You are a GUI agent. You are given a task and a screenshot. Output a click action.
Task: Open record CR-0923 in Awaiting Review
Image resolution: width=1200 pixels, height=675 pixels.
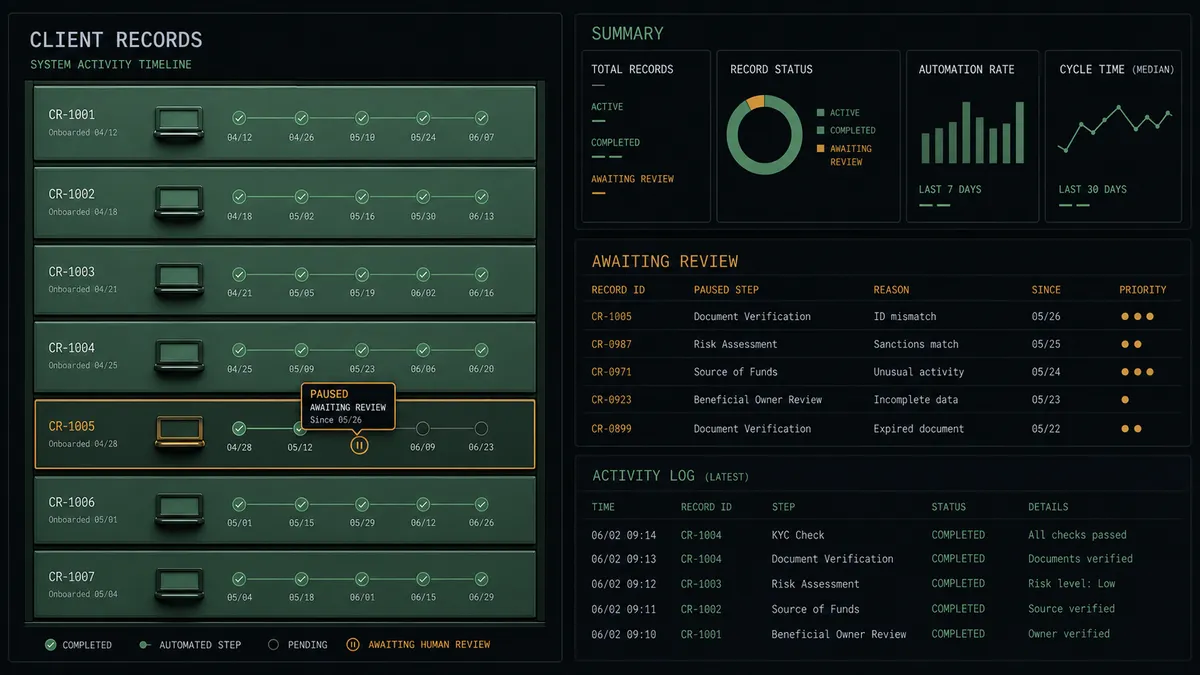(611, 400)
